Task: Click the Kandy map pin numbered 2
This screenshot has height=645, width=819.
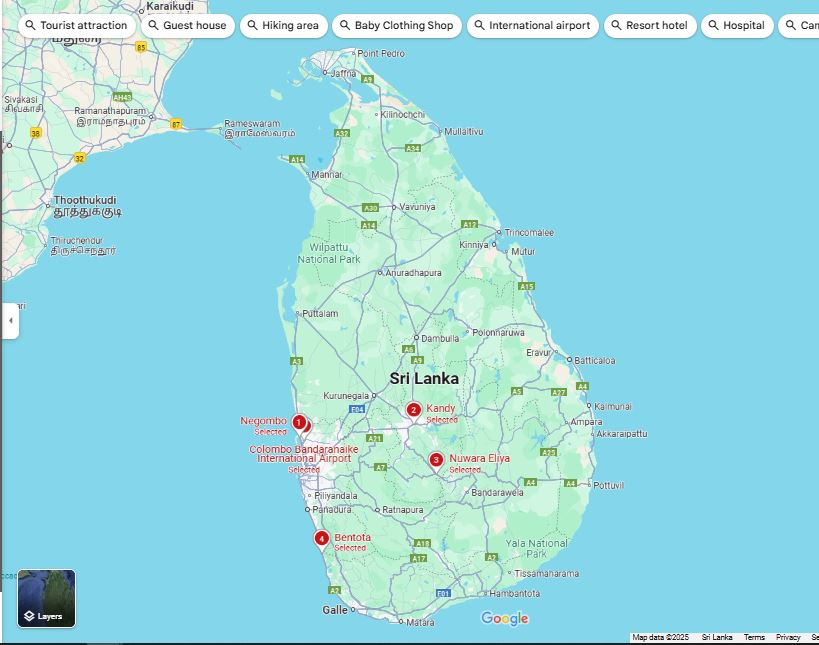Action: coord(413,409)
